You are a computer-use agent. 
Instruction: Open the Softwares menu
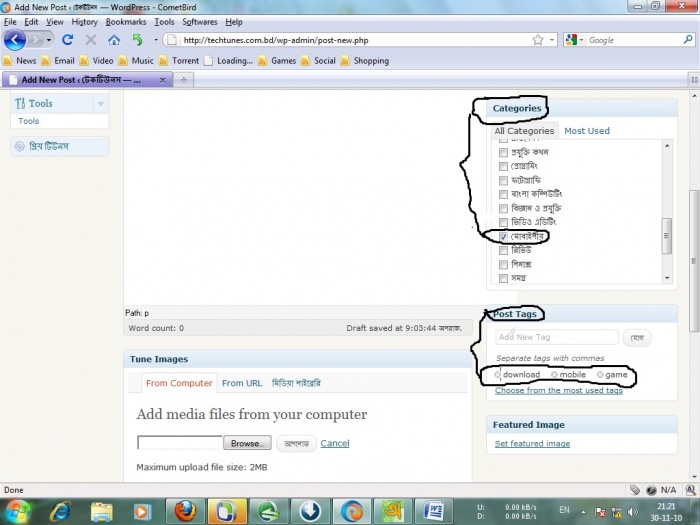[x=200, y=22]
